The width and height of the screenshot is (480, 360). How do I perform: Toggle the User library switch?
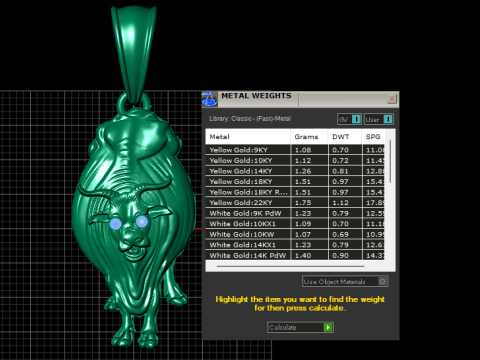[379, 119]
